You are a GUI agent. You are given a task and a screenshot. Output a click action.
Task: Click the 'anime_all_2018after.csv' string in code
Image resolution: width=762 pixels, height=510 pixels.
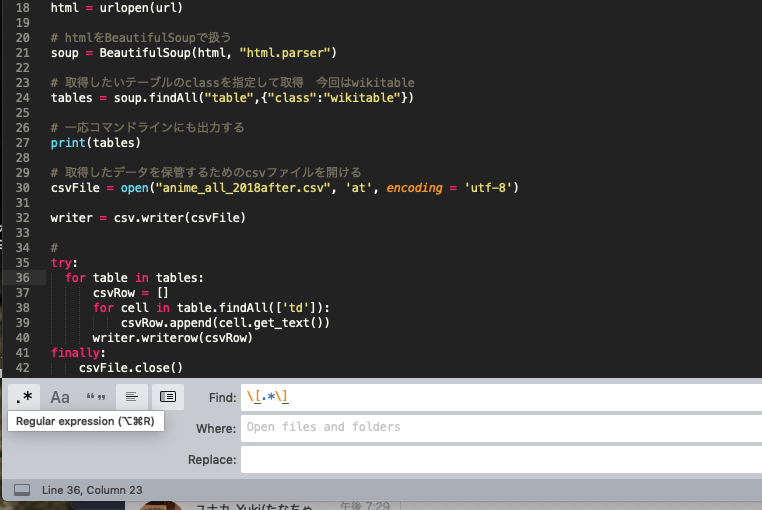220,187
